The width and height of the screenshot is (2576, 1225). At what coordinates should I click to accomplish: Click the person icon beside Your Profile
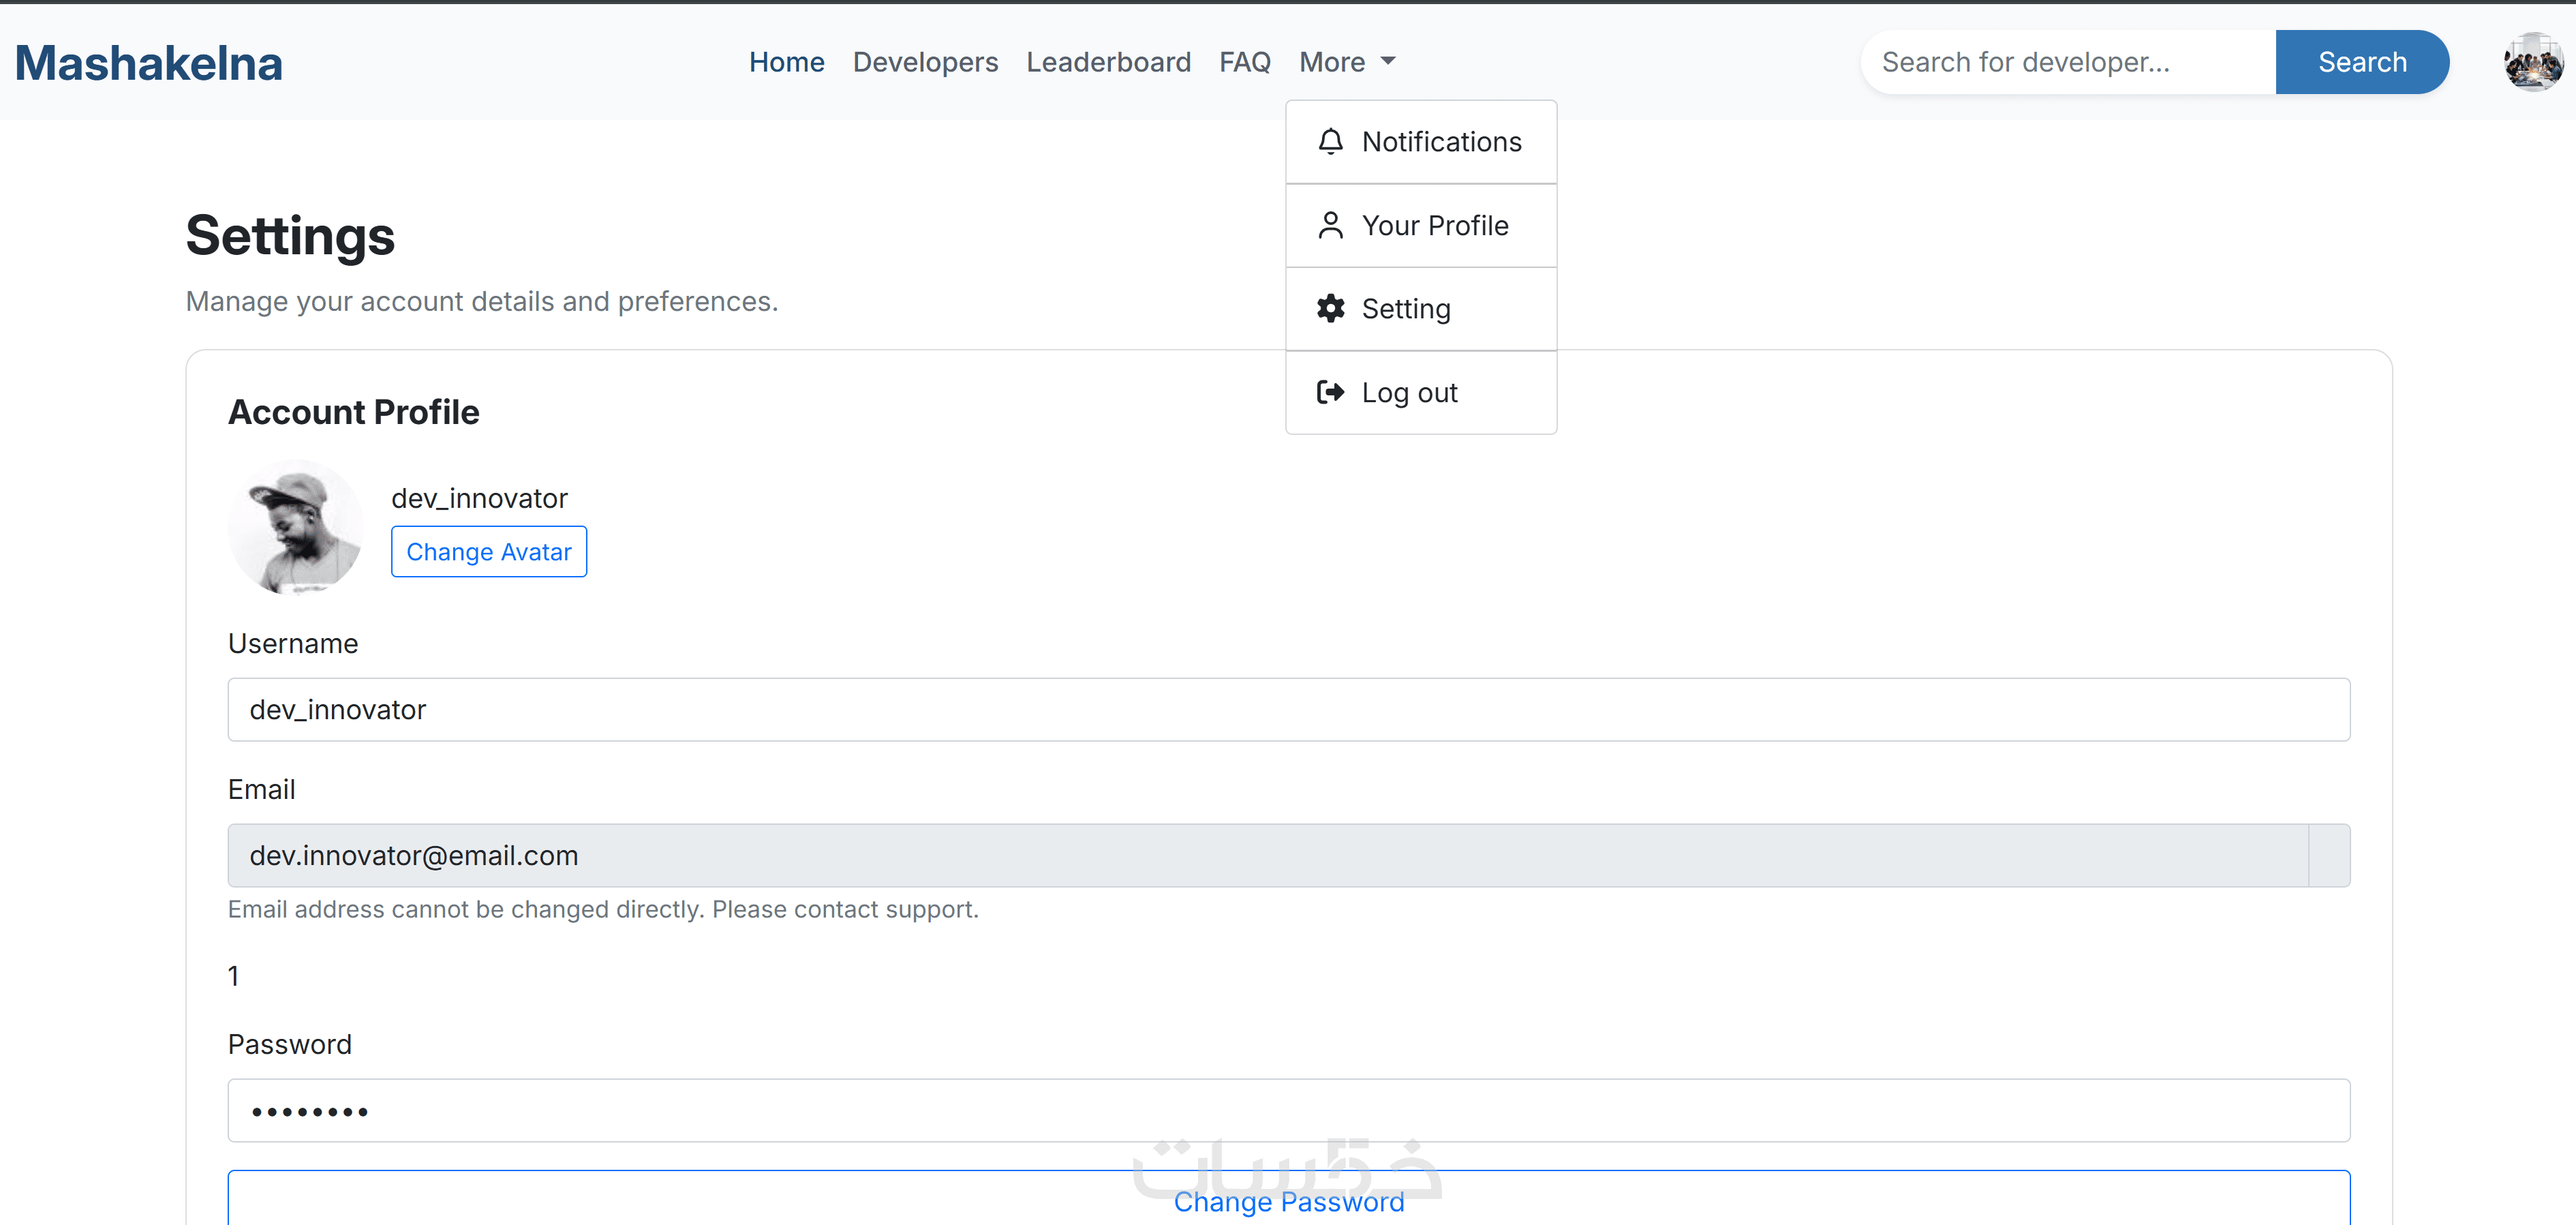pyautogui.click(x=1330, y=226)
